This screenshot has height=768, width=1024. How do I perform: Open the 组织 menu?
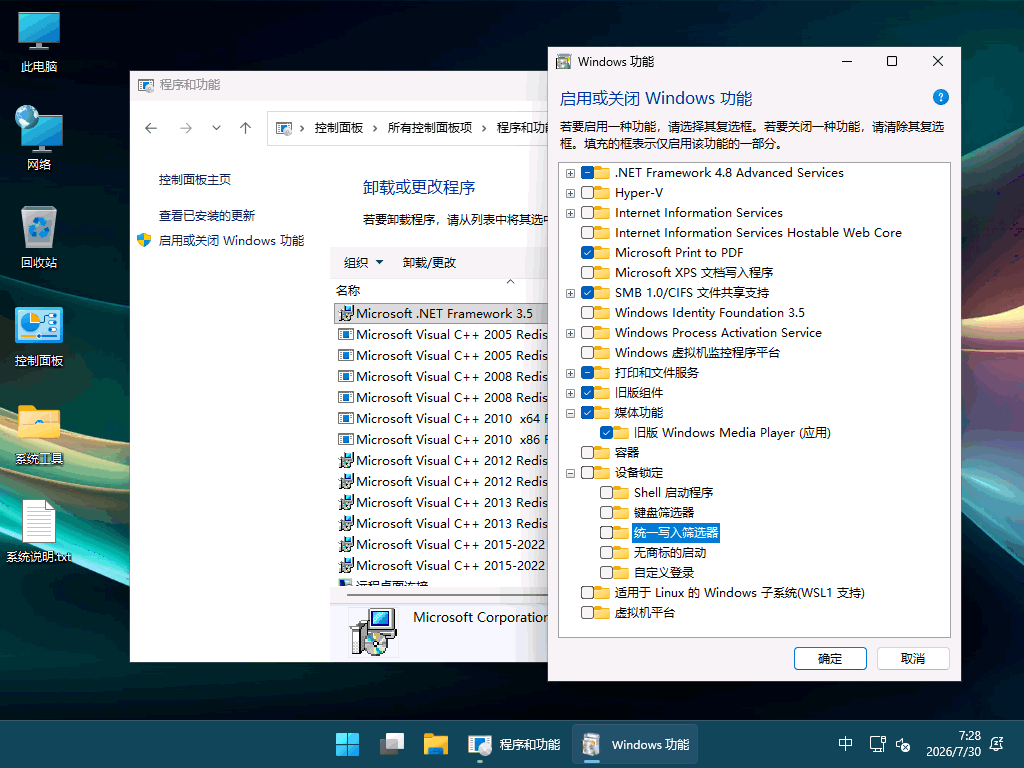pos(363,263)
